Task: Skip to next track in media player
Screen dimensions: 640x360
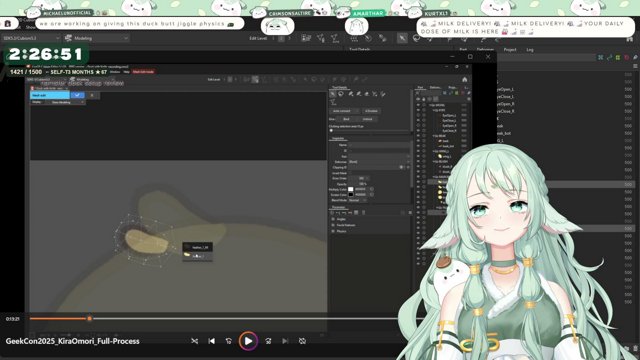Action: pyautogui.click(x=285, y=341)
